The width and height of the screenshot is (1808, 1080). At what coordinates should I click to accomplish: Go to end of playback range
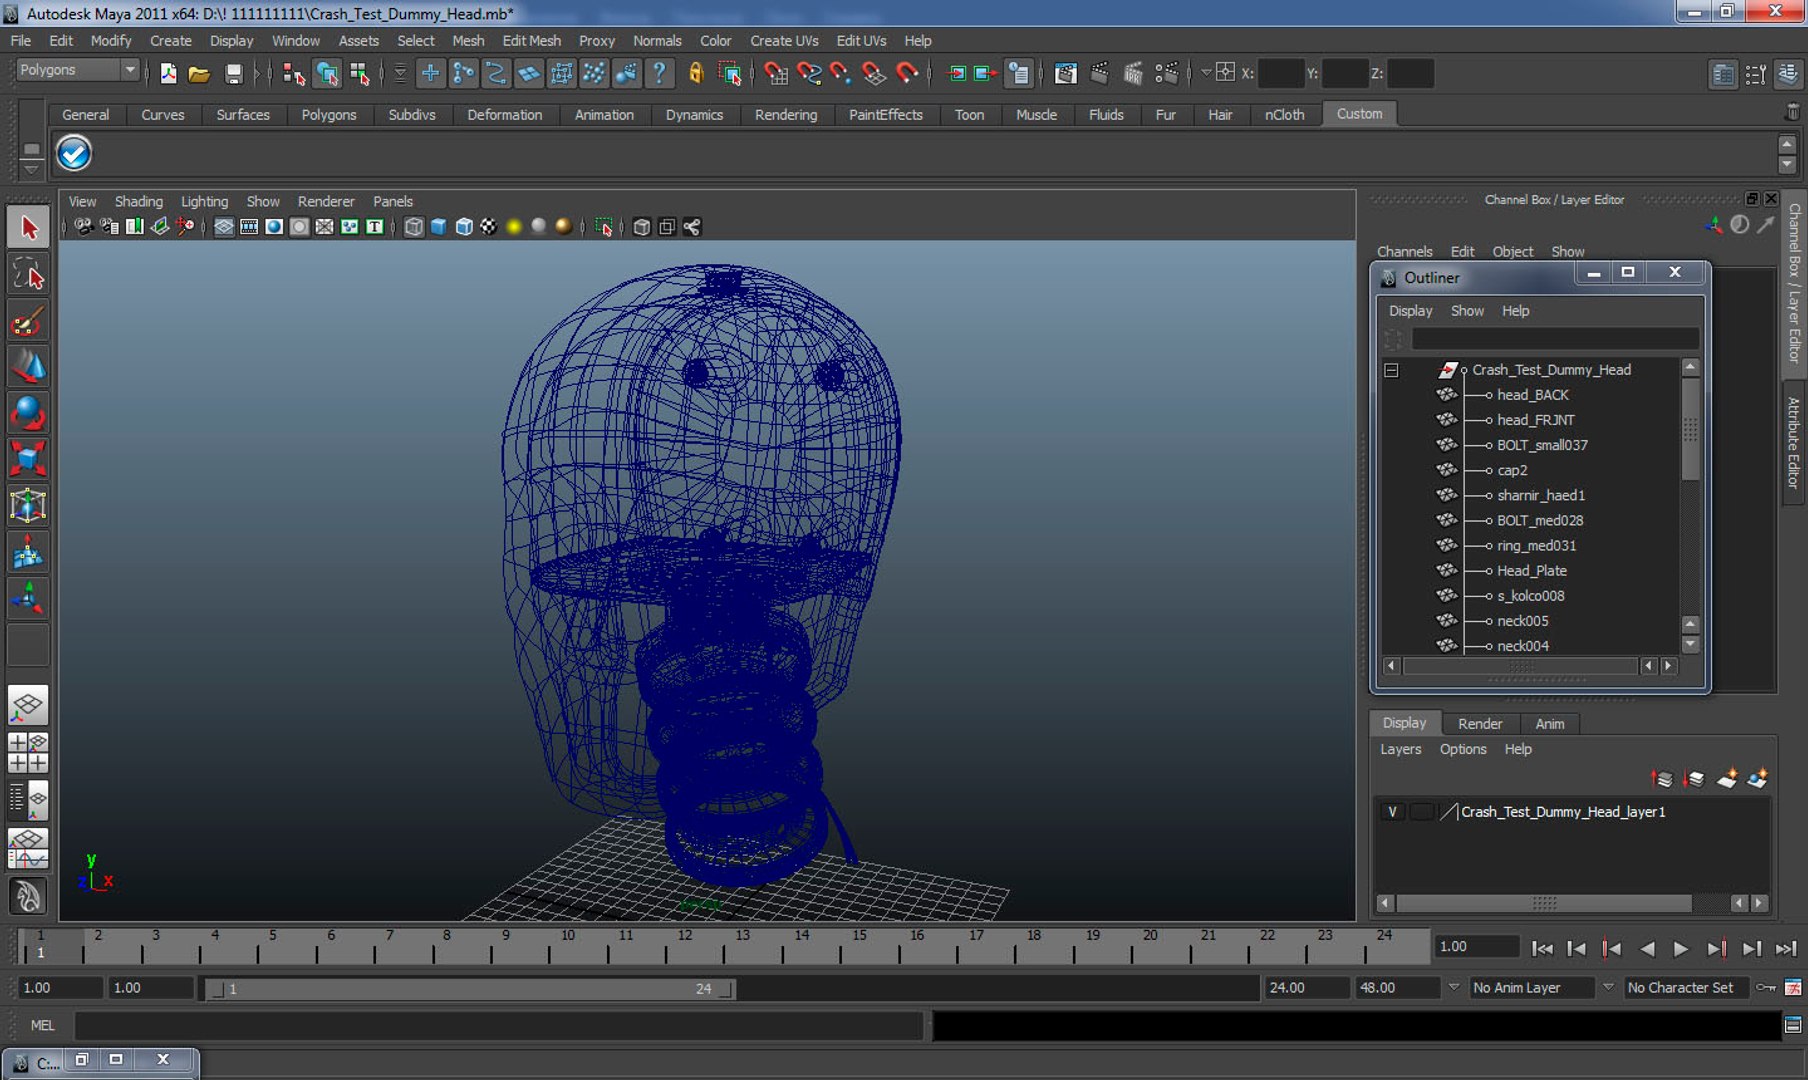point(1786,948)
